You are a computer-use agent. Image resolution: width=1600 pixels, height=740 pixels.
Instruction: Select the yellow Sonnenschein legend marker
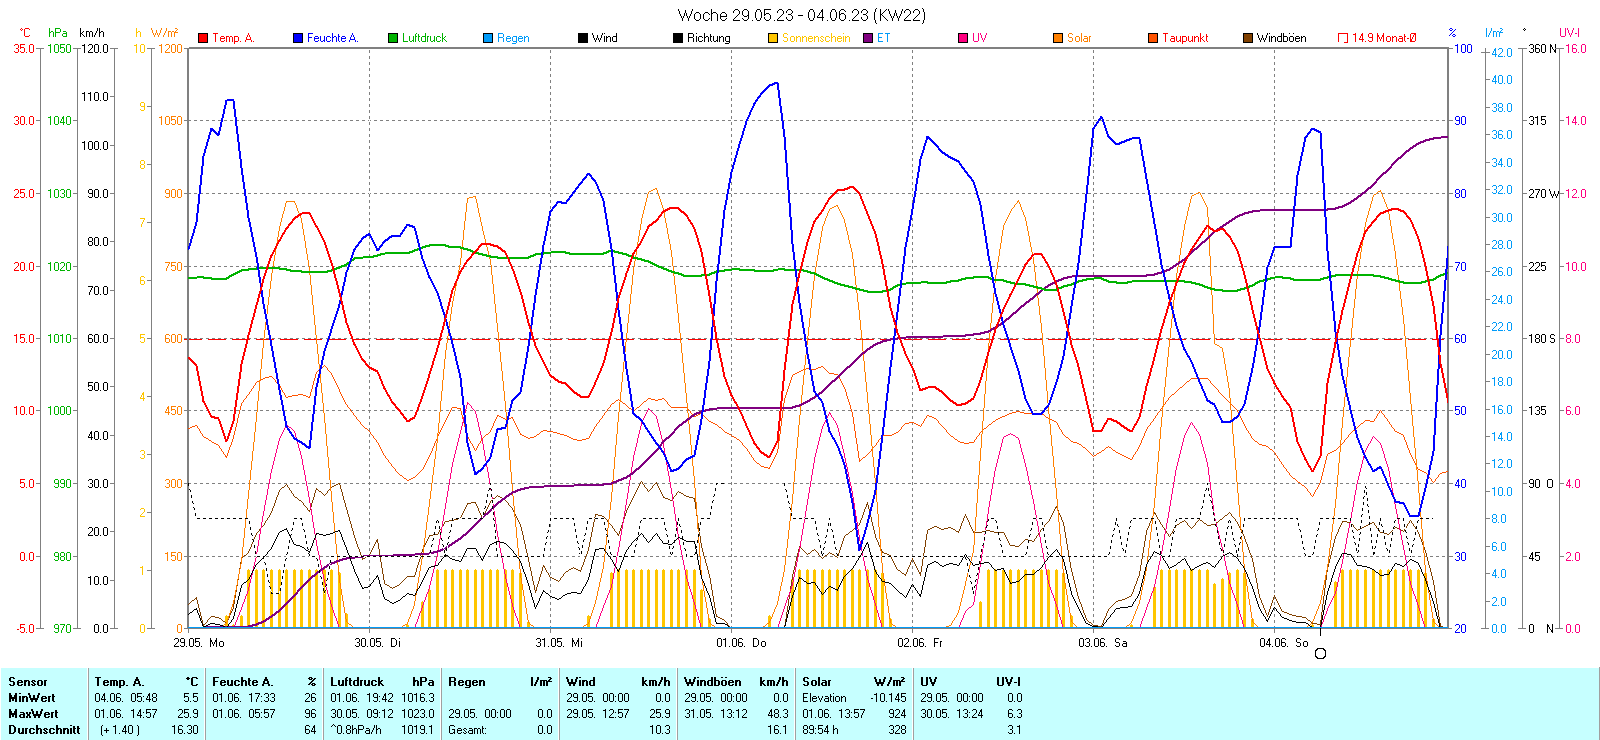point(773,38)
